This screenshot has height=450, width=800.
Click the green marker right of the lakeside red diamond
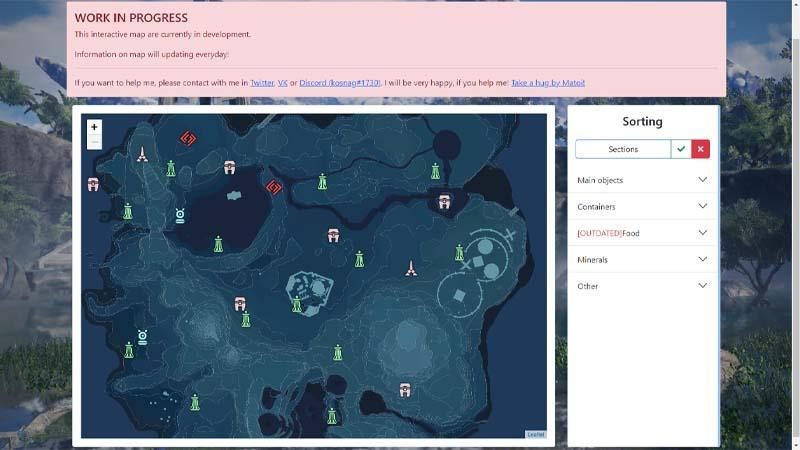pyautogui.click(x=322, y=182)
